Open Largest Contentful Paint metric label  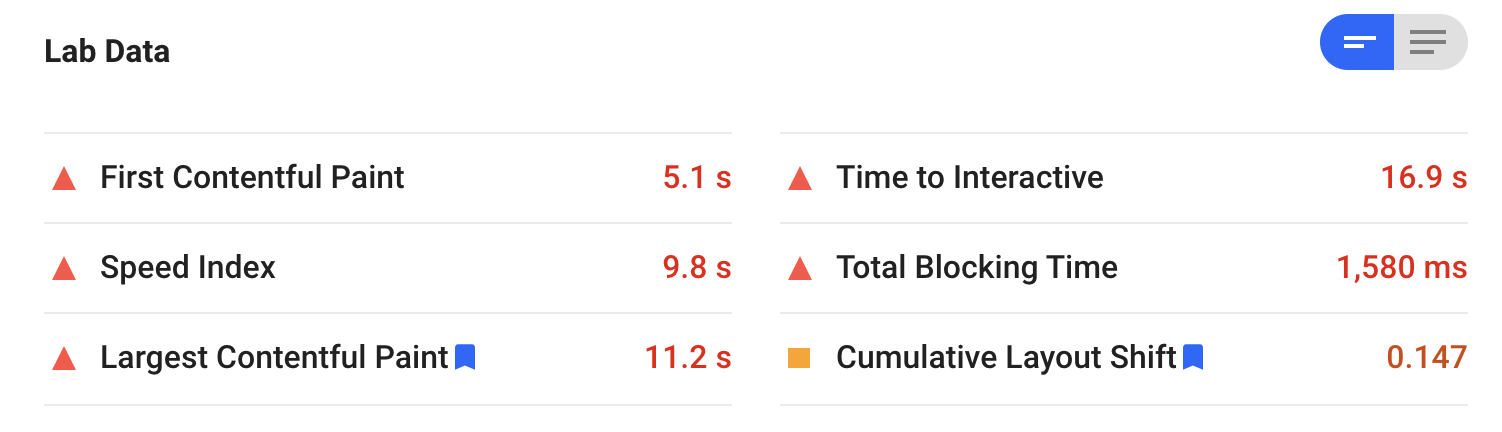click(x=274, y=358)
